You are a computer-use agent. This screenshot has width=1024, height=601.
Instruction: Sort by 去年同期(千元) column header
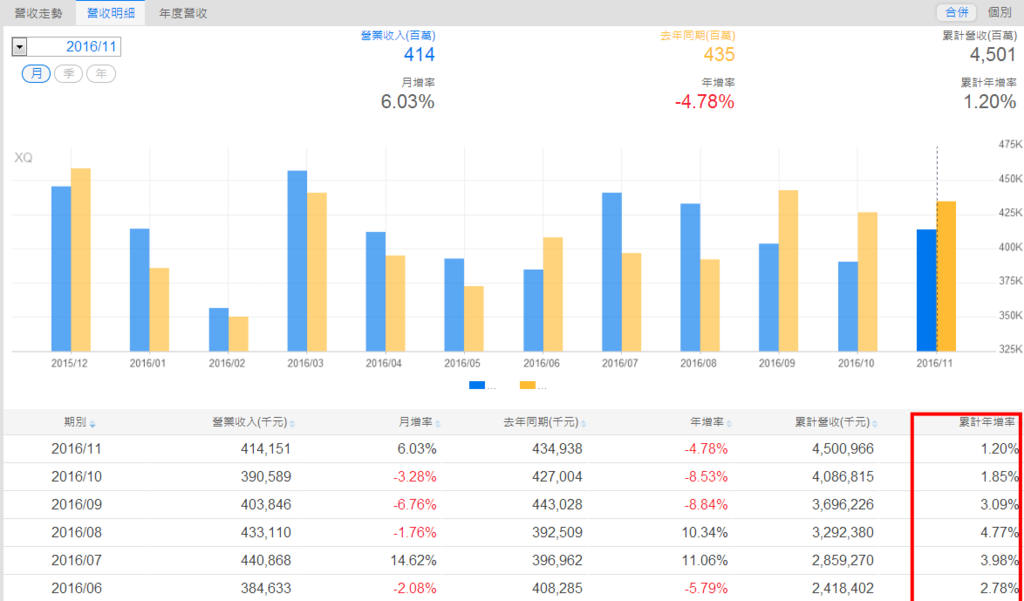point(545,423)
